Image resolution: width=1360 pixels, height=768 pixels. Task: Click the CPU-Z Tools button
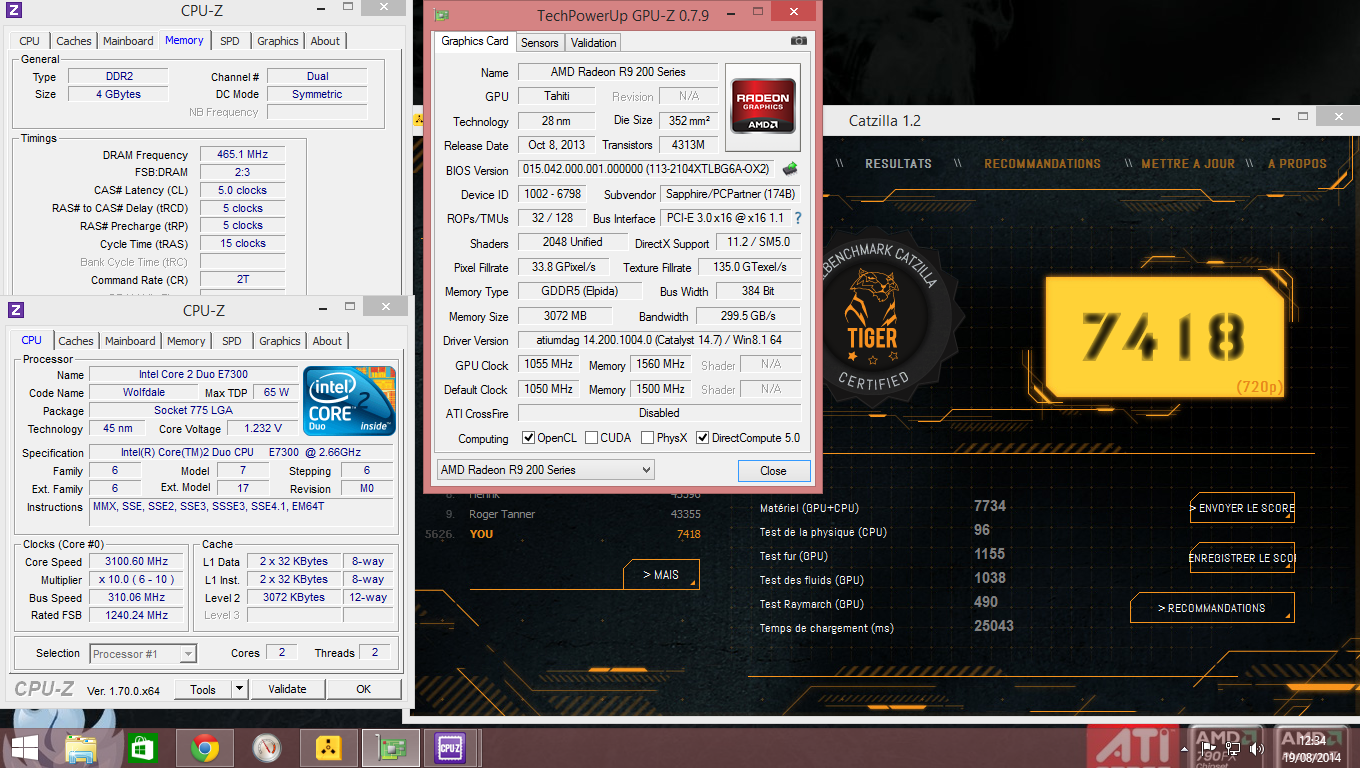pos(203,689)
